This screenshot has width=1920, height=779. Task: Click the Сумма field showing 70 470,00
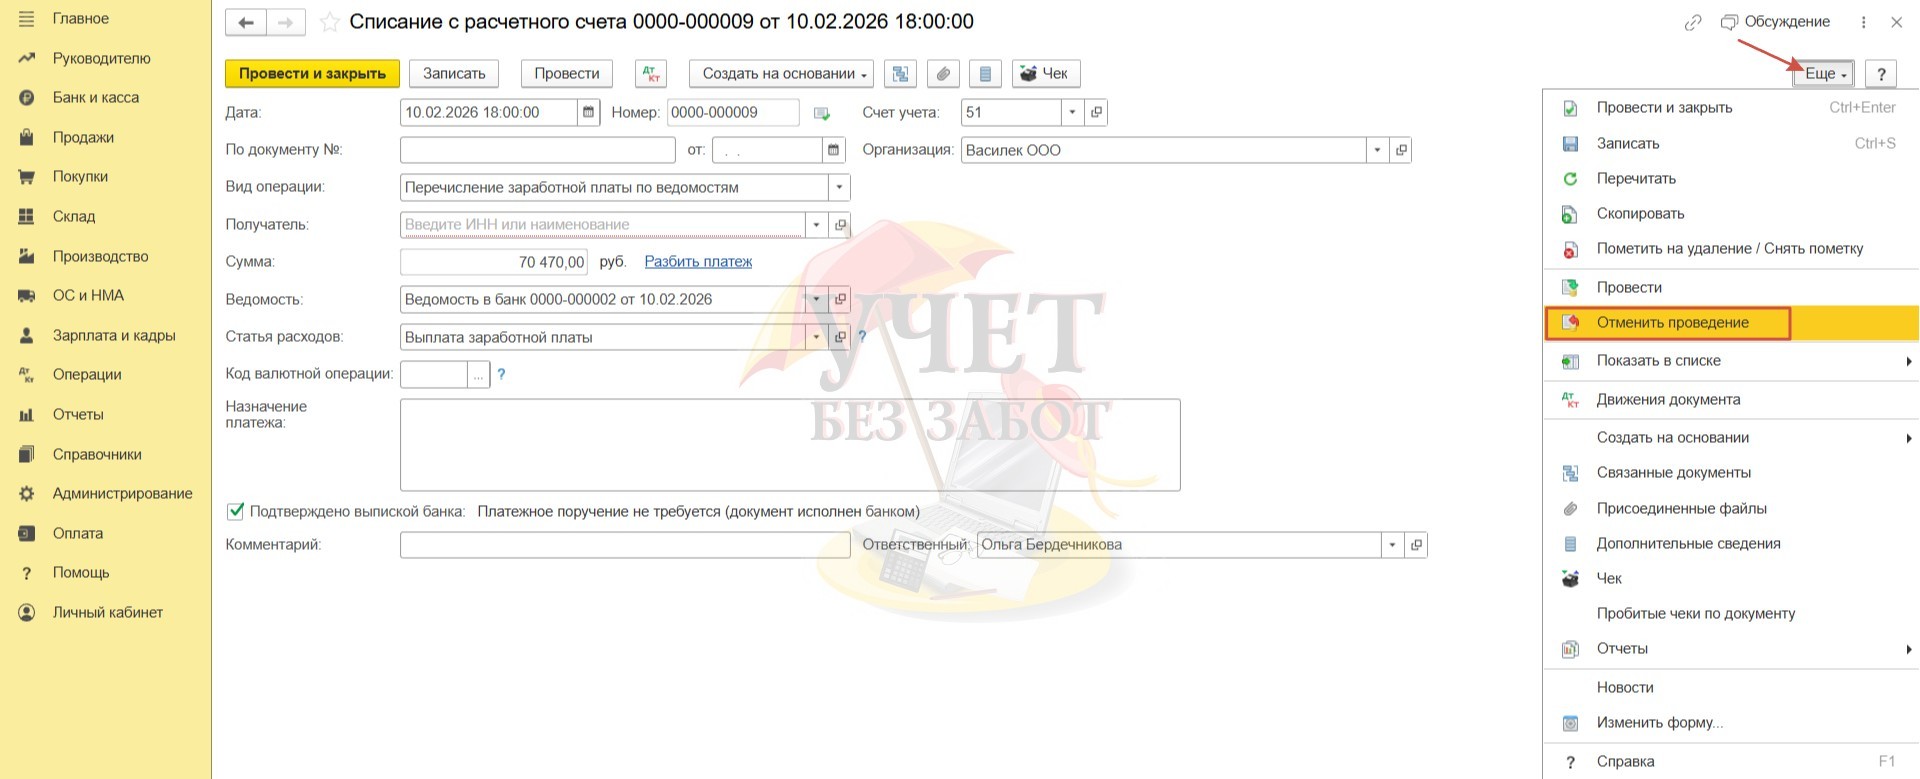(494, 262)
